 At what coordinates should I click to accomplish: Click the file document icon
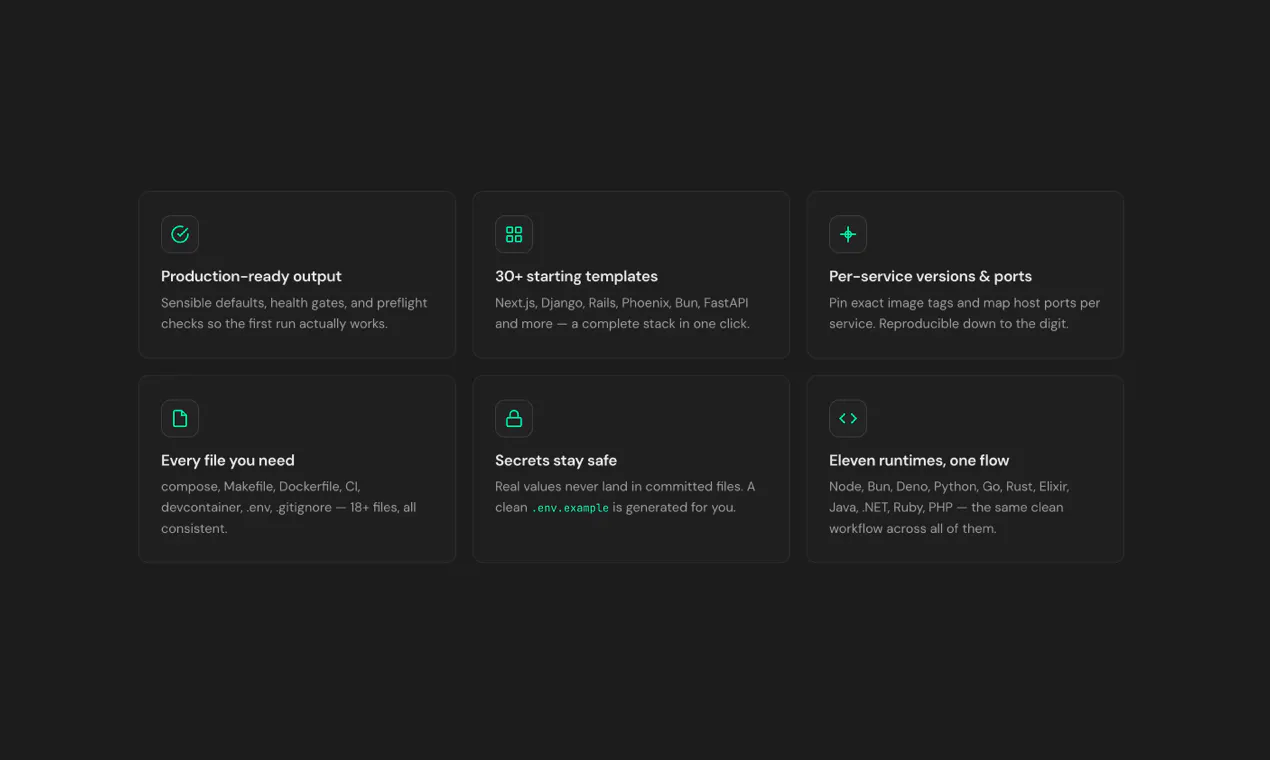pos(180,418)
